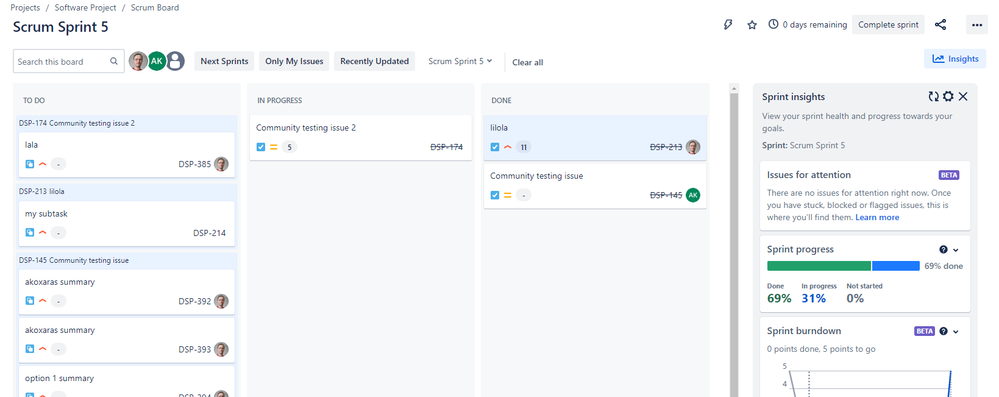Click task type checkbox icon on lilola card
The width and height of the screenshot is (999, 397).
tap(494, 147)
